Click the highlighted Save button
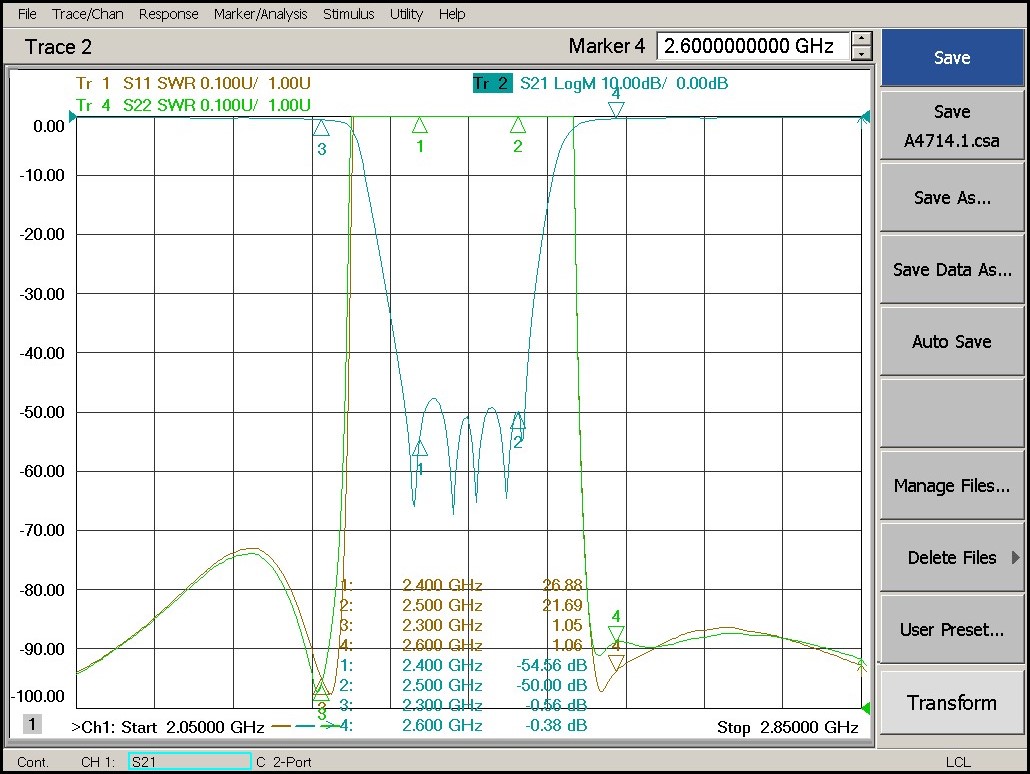This screenshot has height=774, width=1030. pyautogui.click(x=951, y=57)
